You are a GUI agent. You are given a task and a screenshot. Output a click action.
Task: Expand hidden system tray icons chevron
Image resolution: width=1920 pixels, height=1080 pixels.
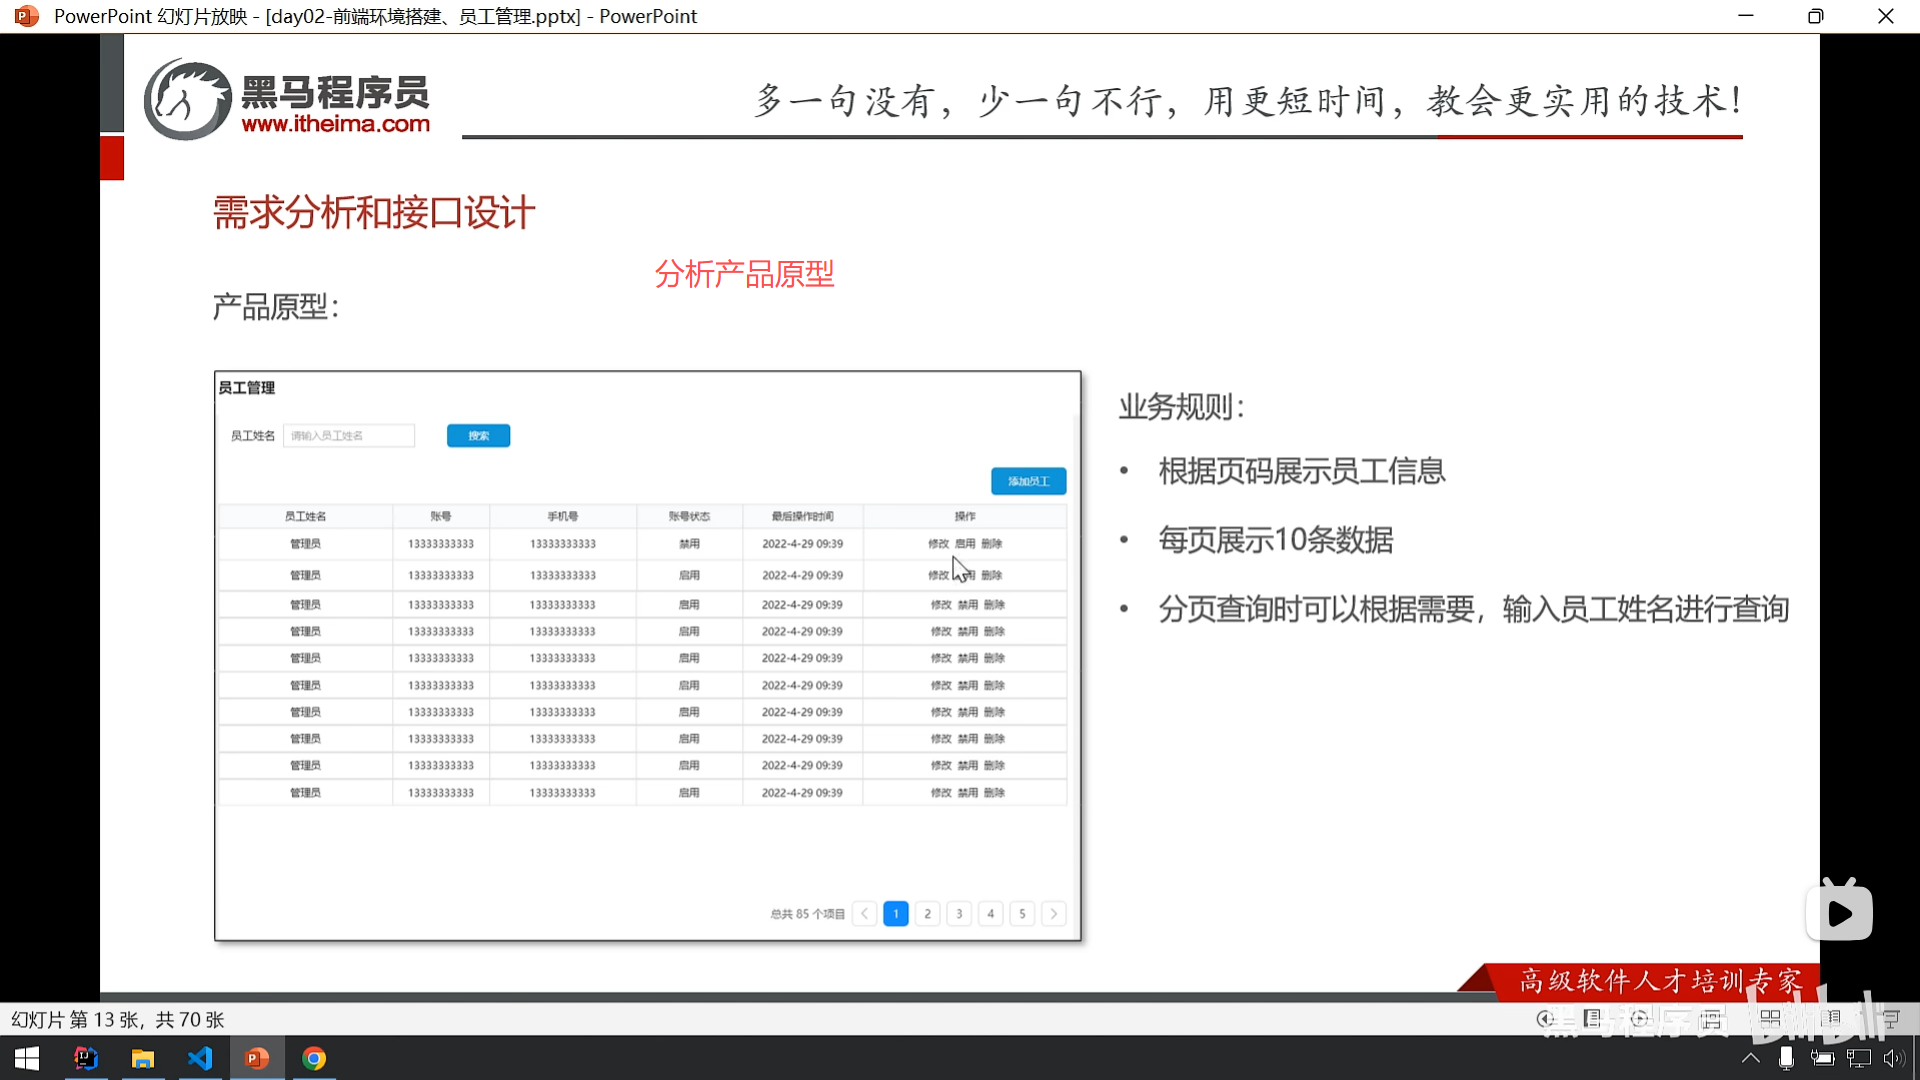tap(1751, 1058)
